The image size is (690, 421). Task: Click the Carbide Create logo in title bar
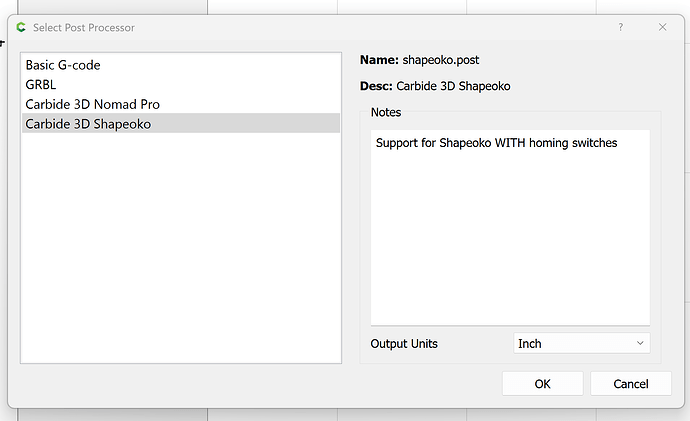click(21, 27)
